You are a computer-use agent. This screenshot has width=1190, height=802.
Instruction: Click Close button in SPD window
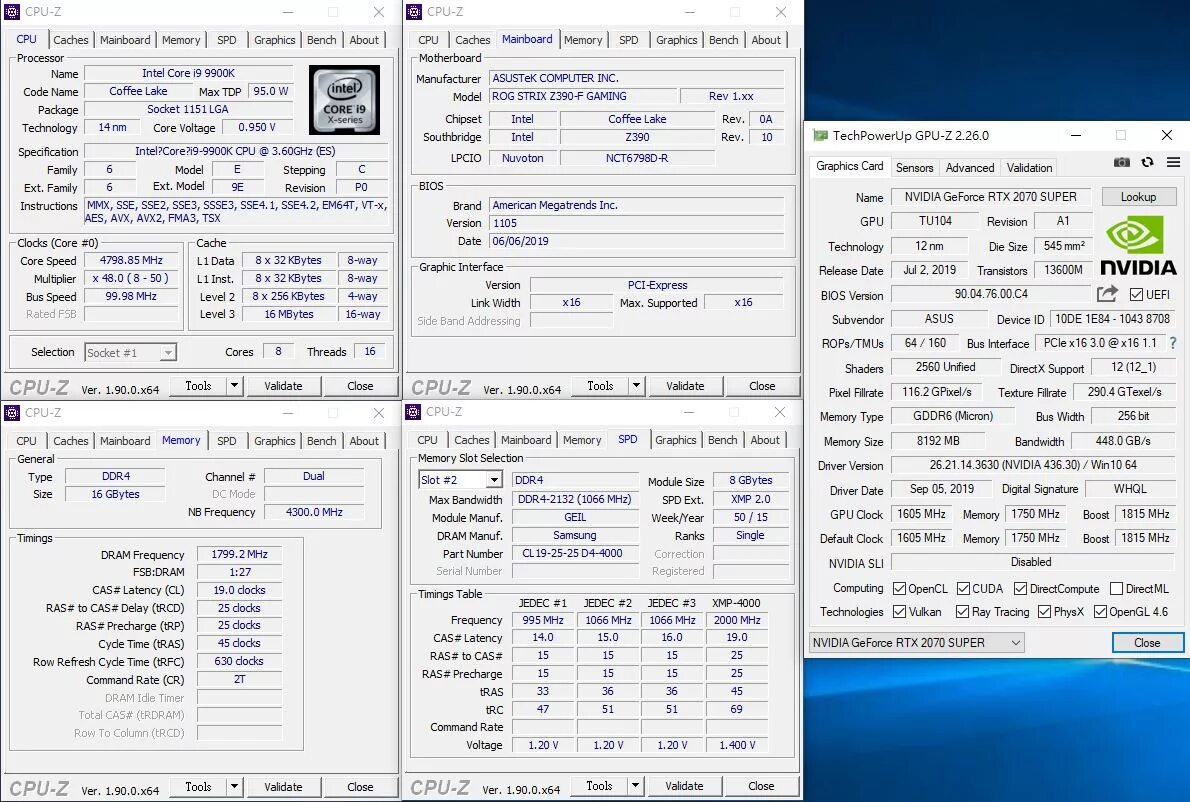click(761, 786)
